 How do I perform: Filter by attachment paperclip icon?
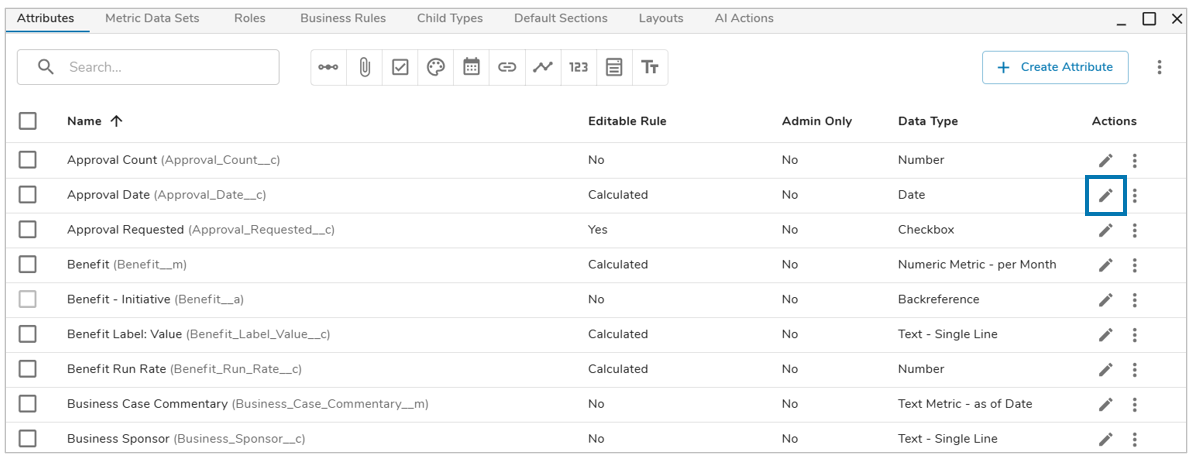pos(365,67)
